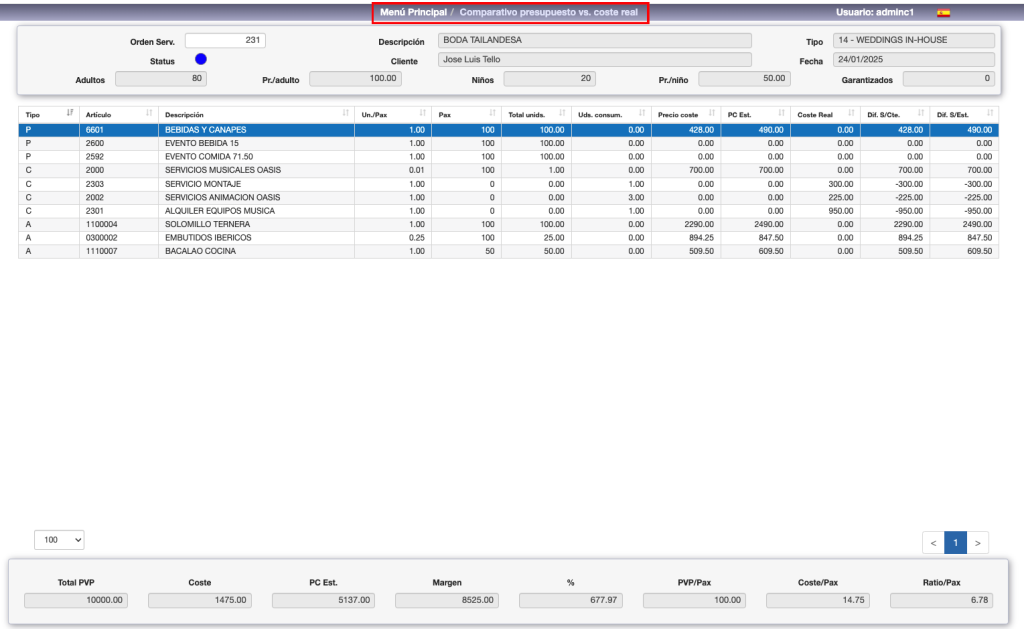Select the SOLOMILLO TERNERA row
The width and height of the screenshot is (1024, 629).
200,225
